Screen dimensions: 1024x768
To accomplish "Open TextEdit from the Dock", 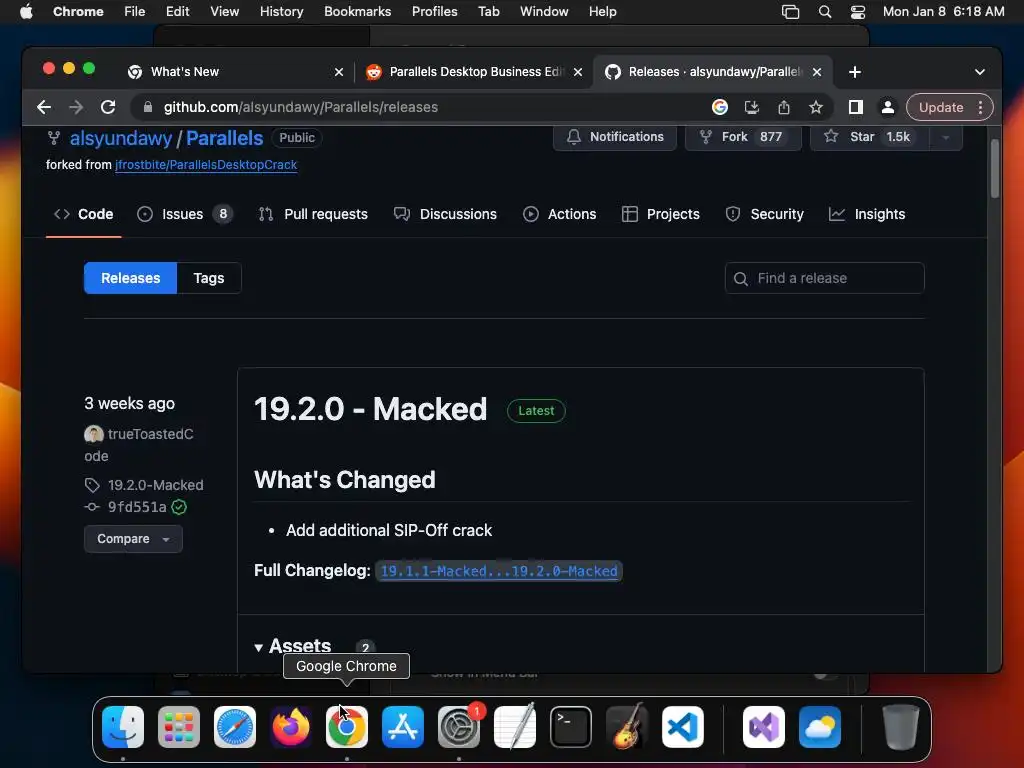I will 515,727.
